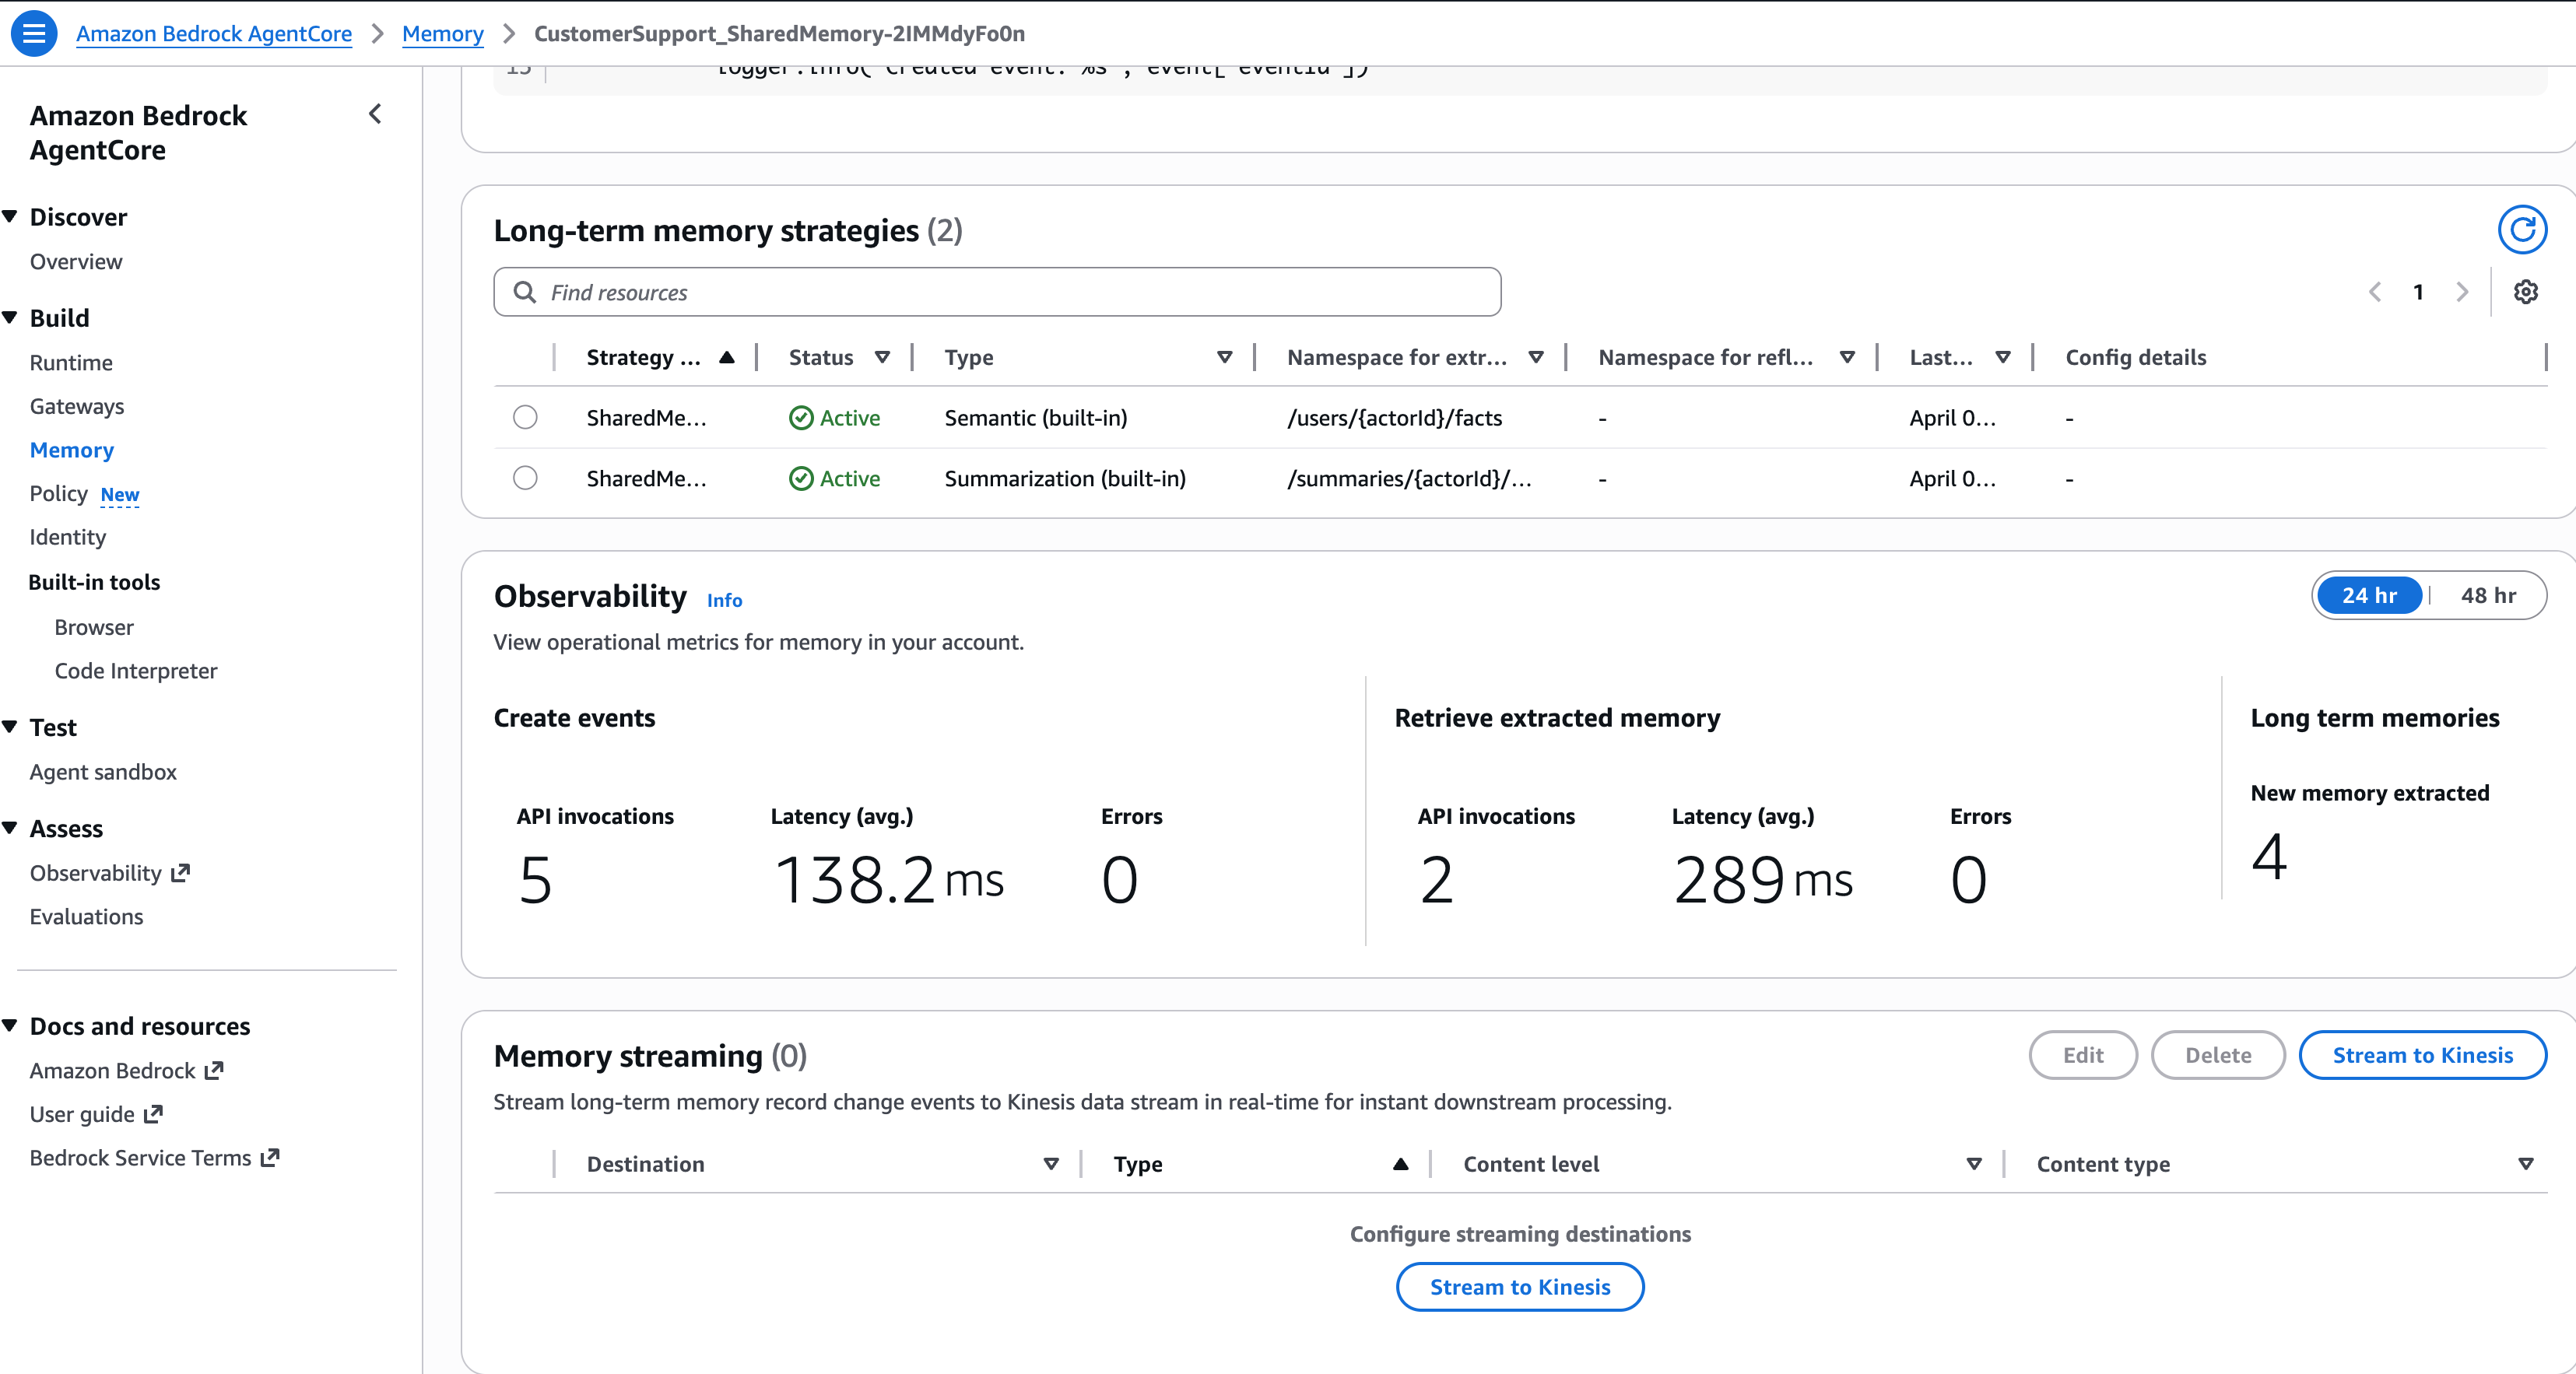Switch observability range to 48 hr
The height and width of the screenshot is (1374, 2576).
click(x=2487, y=595)
